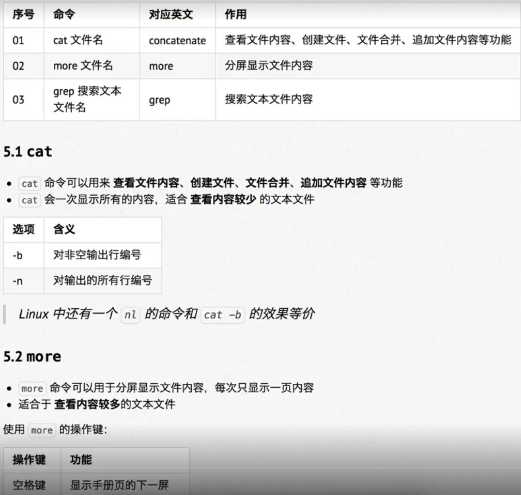Viewport: 521px width, 495px height.
Task: Click the '5.2 more' heading
Action: pyautogui.click(x=32, y=357)
